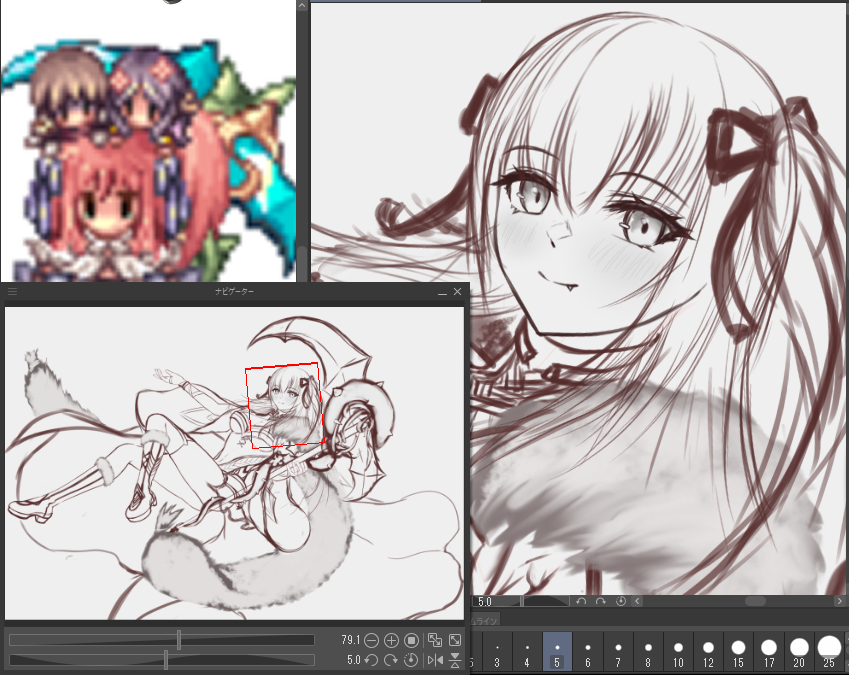
Task: Rotate canvas right in the Navigator
Action: point(391,660)
